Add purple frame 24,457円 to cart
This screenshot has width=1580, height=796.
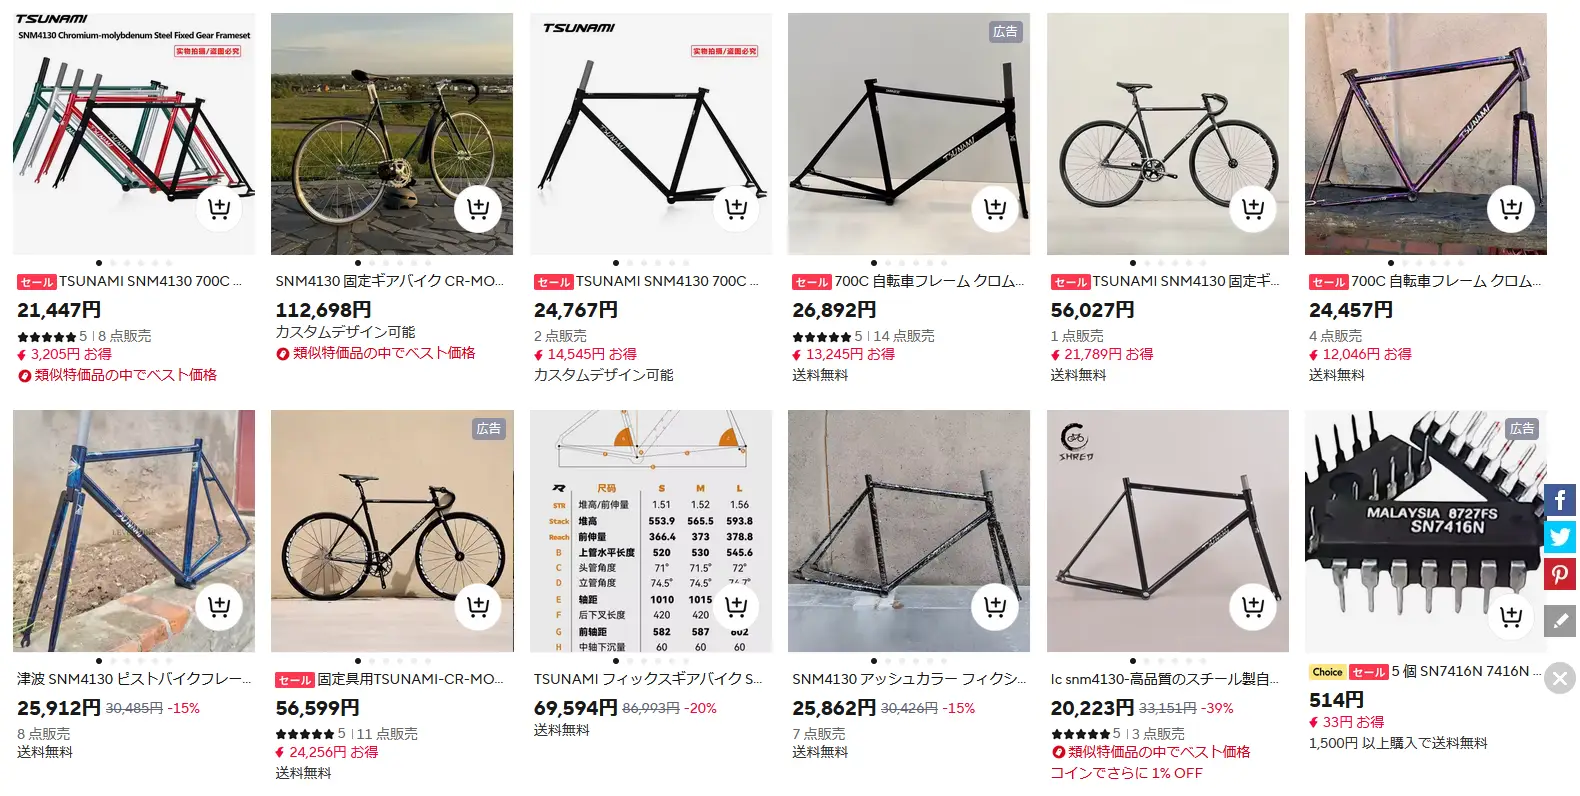(x=1510, y=209)
